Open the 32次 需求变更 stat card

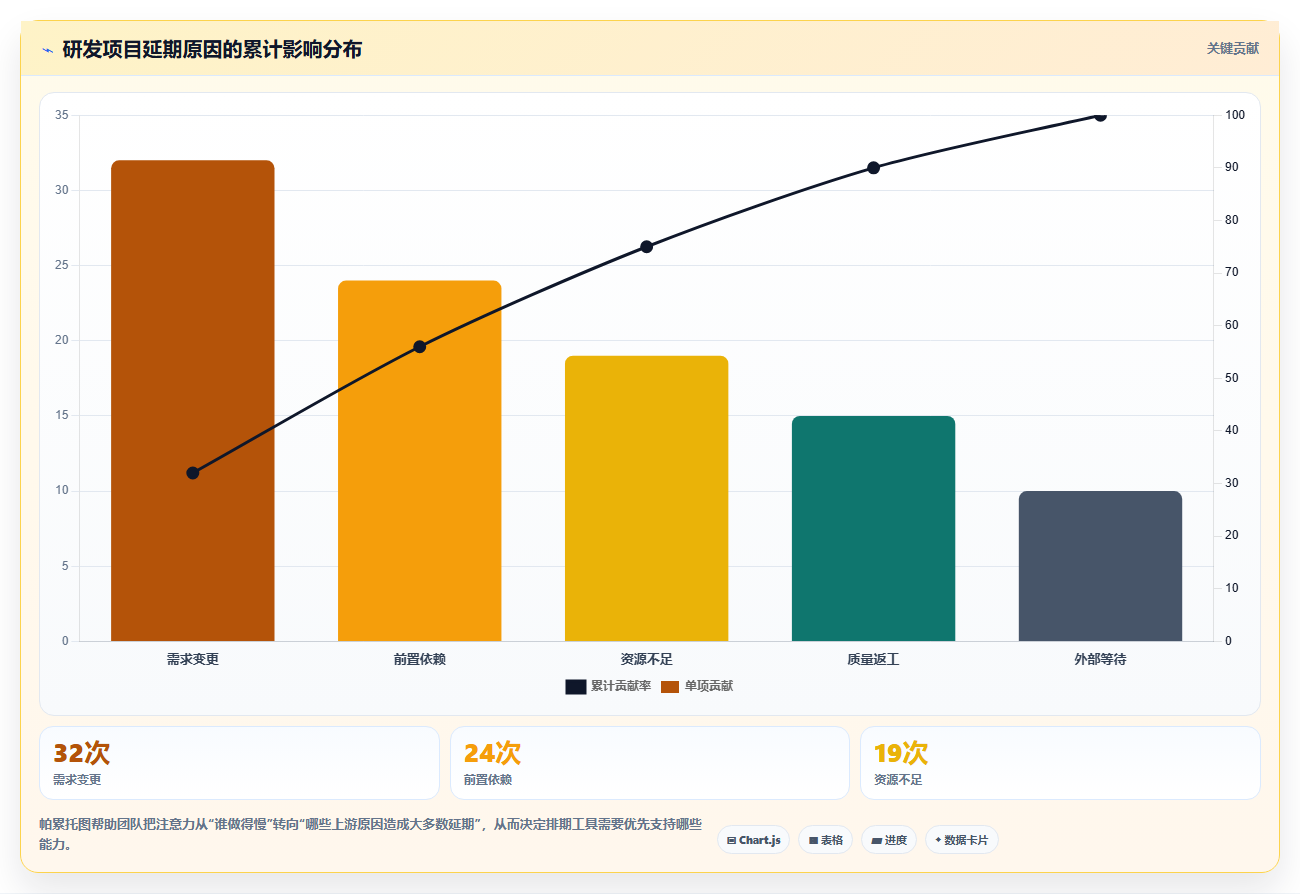tap(239, 763)
